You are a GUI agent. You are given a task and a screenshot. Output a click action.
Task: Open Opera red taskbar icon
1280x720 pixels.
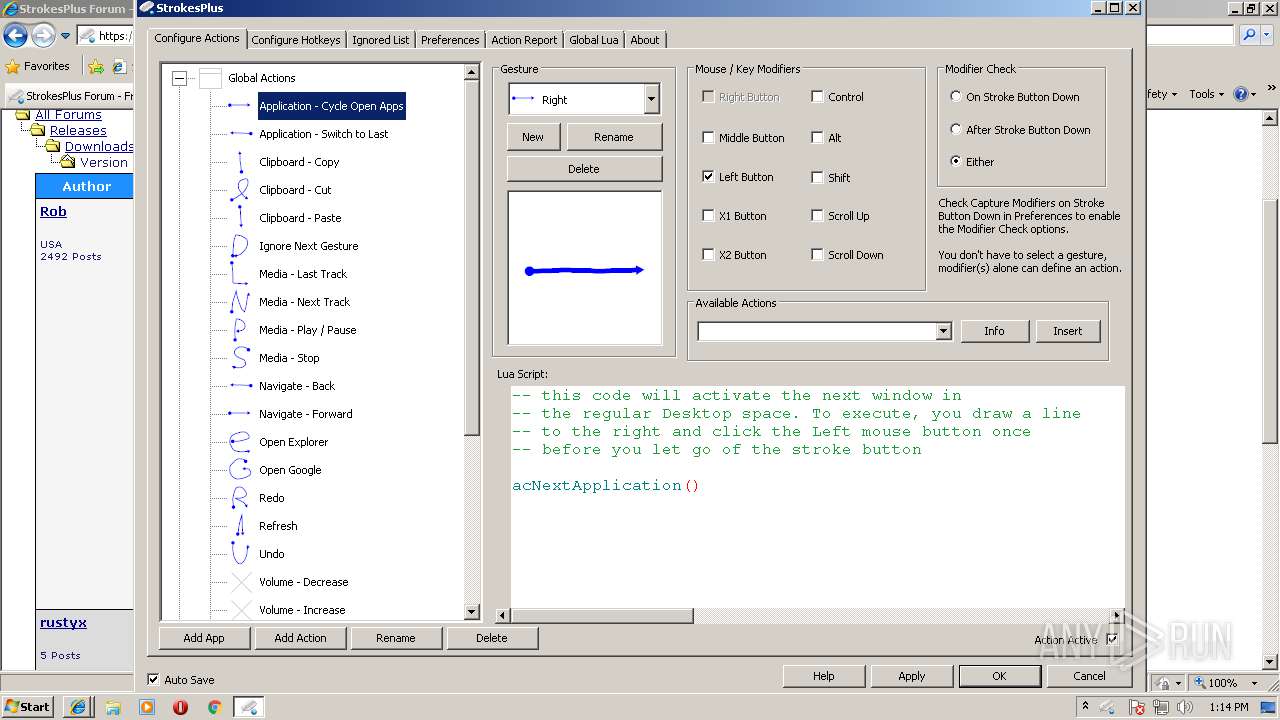coord(181,707)
